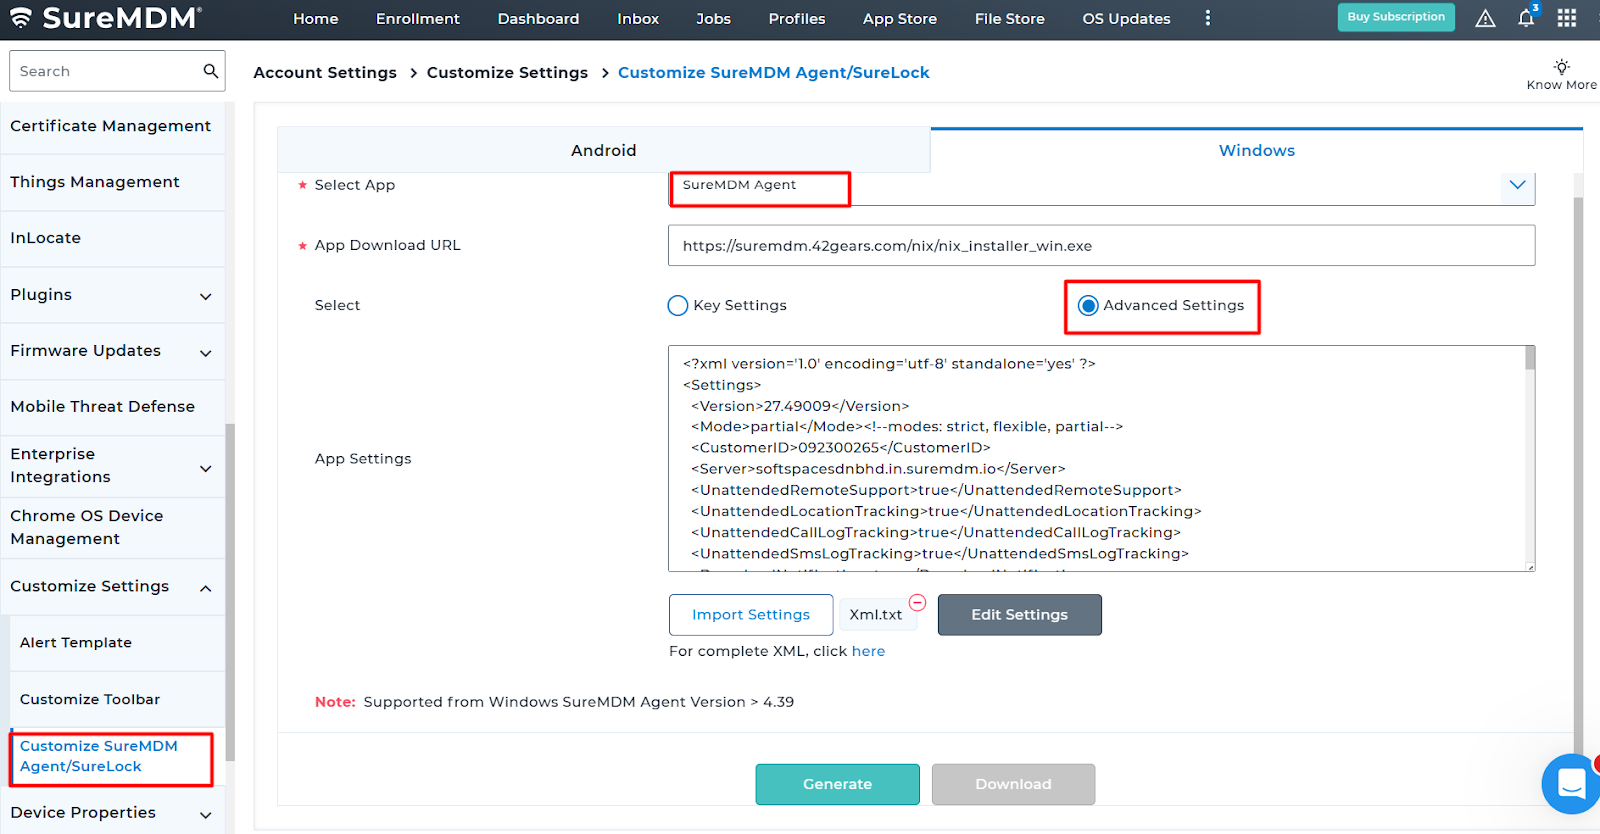The height and width of the screenshot is (834, 1600).
Task: Open the three-dot more menu
Action: (1208, 18)
